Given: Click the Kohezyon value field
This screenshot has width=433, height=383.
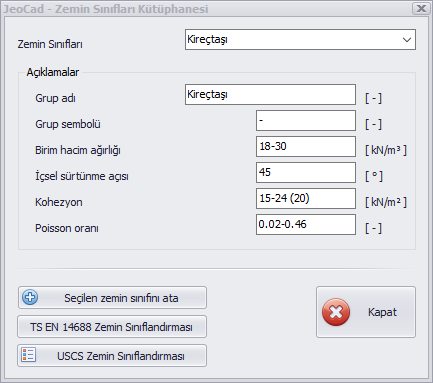Looking at the screenshot, I should tap(306, 199).
